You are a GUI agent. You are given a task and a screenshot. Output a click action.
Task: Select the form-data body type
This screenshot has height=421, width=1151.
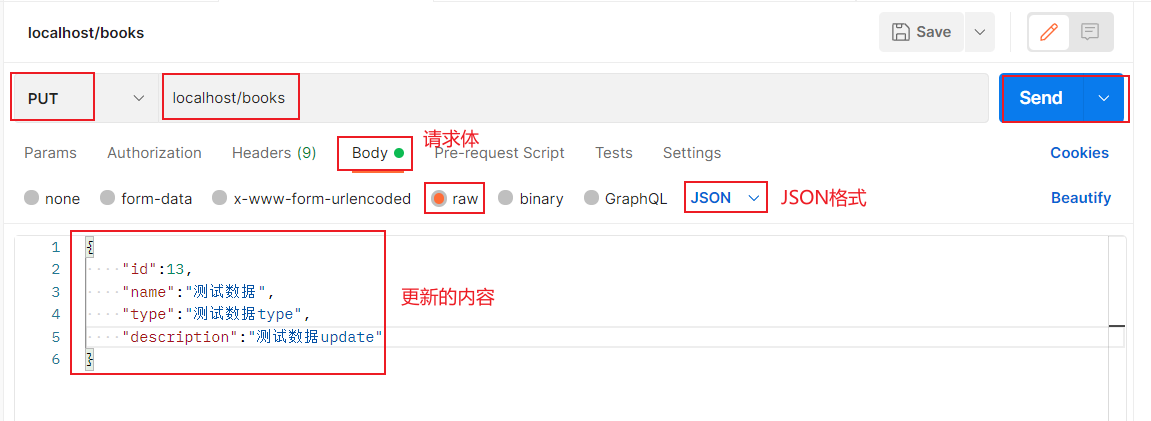(146, 198)
